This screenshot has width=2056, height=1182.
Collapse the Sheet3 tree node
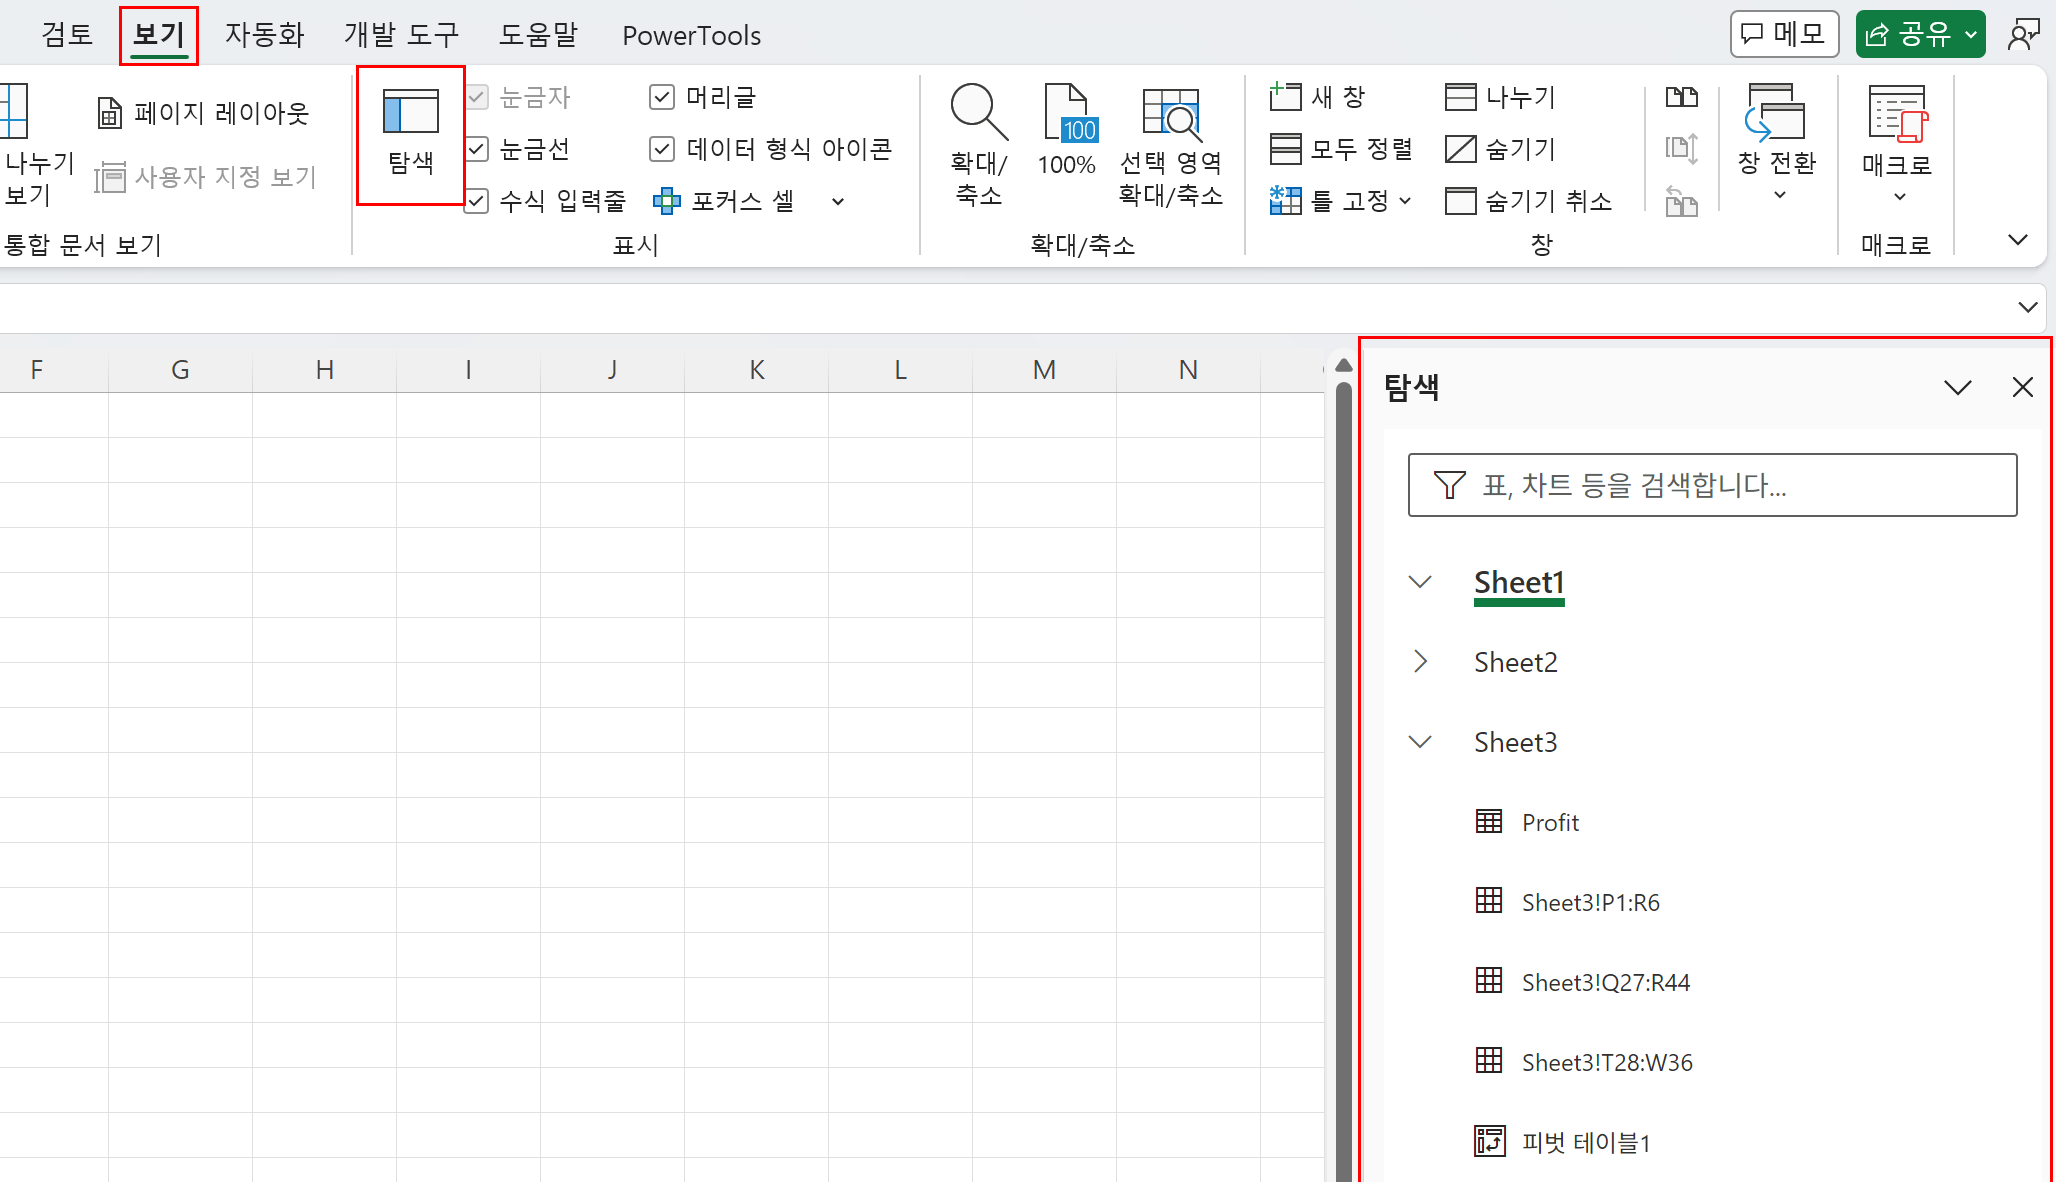(x=1420, y=741)
